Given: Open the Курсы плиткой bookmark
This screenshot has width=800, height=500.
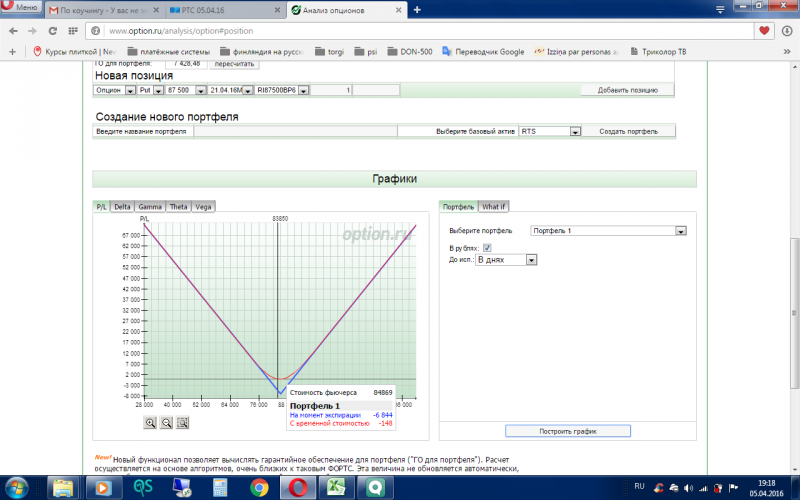Looking at the screenshot, I should click(74, 52).
